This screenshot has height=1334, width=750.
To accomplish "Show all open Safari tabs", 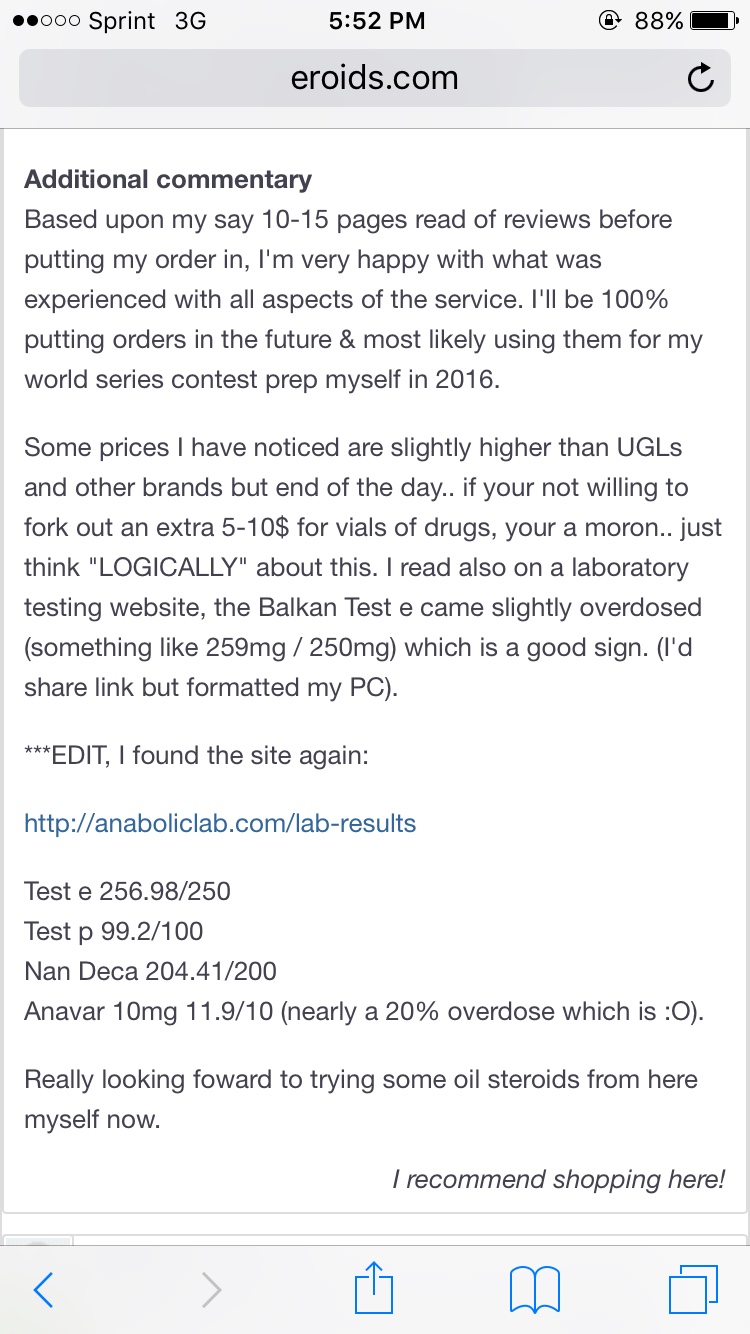I will click(x=694, y=1290).
